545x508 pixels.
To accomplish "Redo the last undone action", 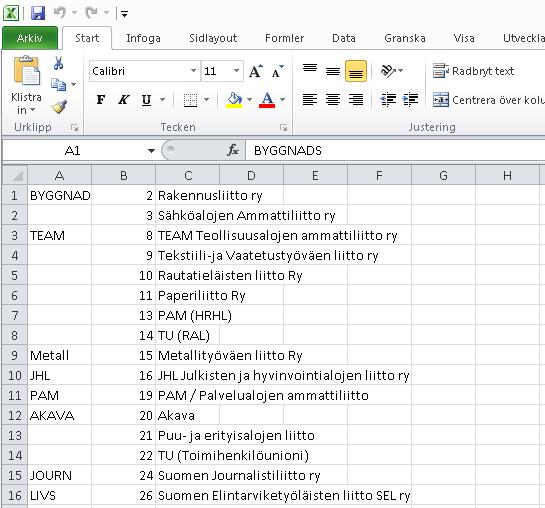I will click(91, 13).
